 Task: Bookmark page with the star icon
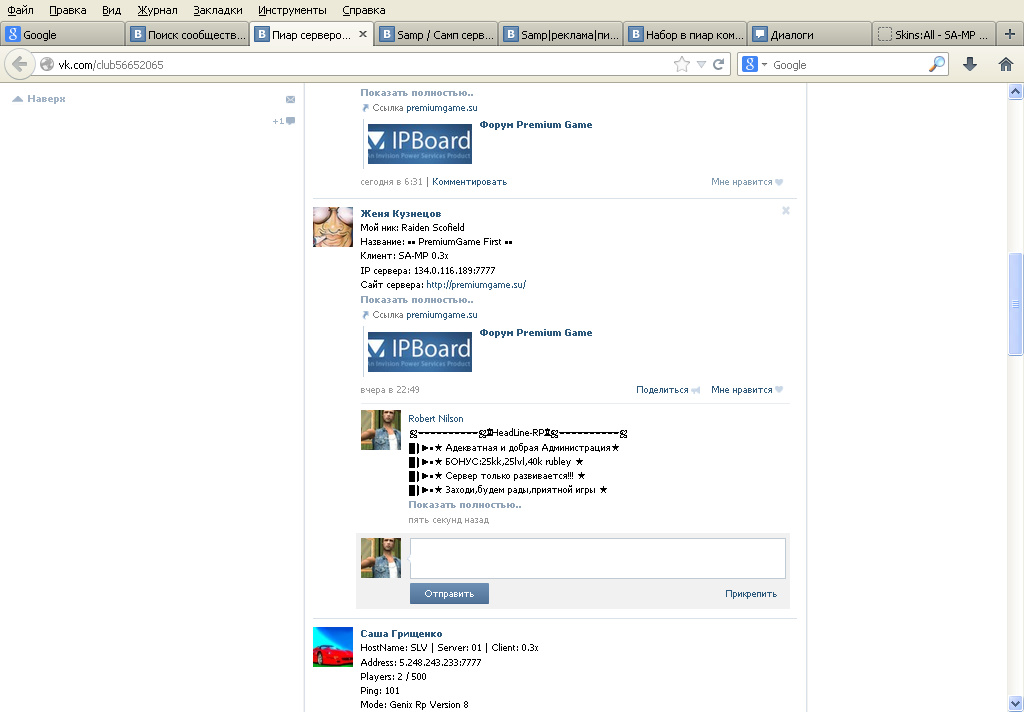pyautogui.click(x=682, y=64)
